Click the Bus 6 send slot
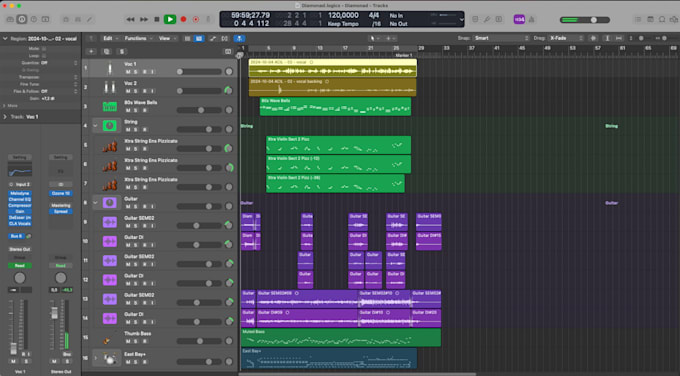The width and height of the screenshot is (680, 376). click(x=16, y=236)
